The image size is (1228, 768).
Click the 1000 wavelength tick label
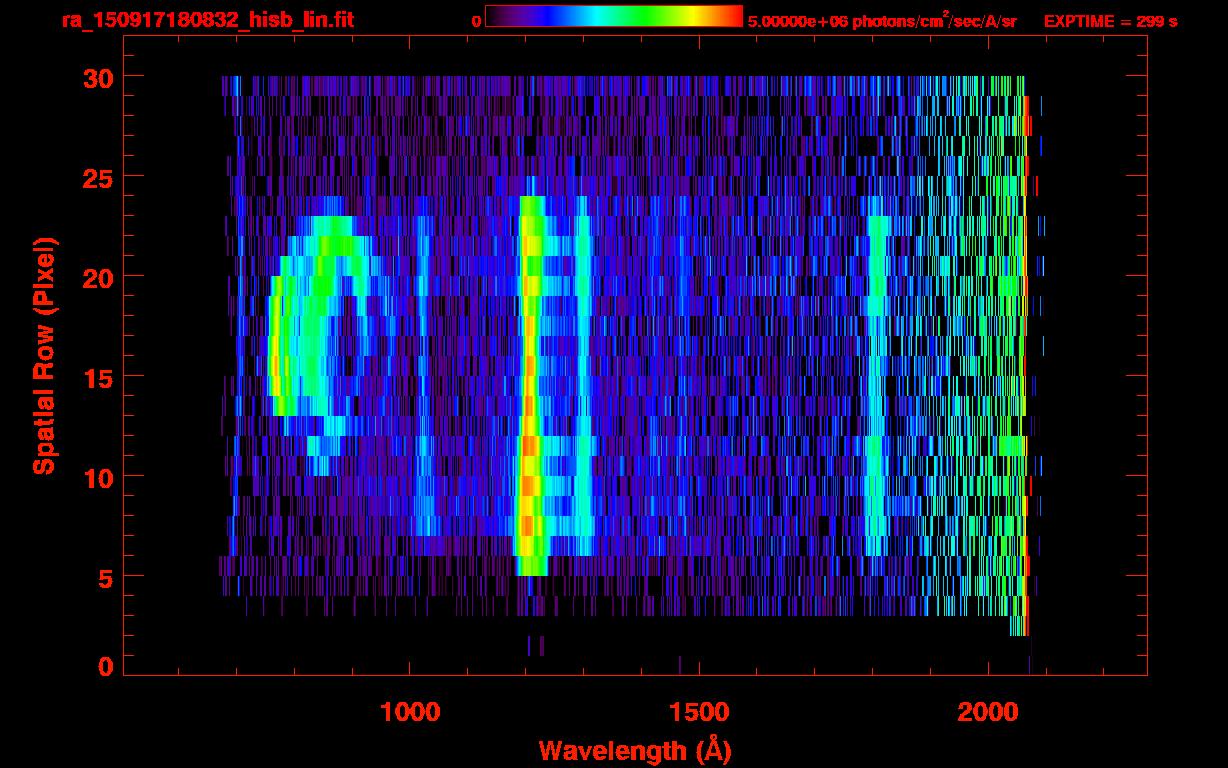click(410, 712)
